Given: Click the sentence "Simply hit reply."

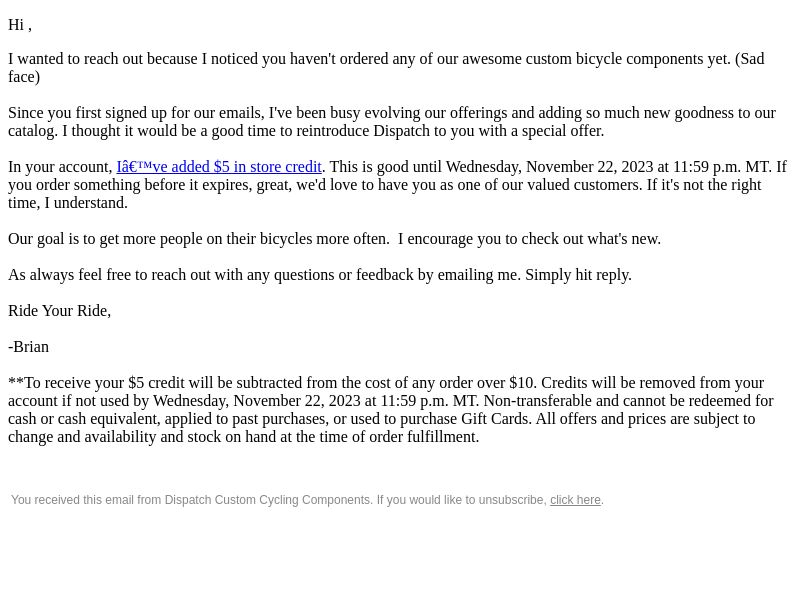Looking at the screenshot, I should pos(579,275).
